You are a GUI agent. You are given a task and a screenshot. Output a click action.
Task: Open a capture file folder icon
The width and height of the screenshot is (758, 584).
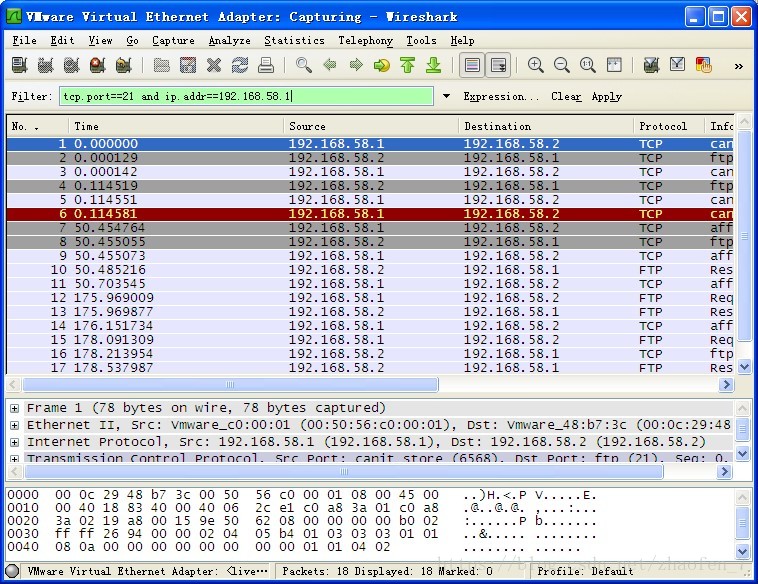[x=161, y=65]
